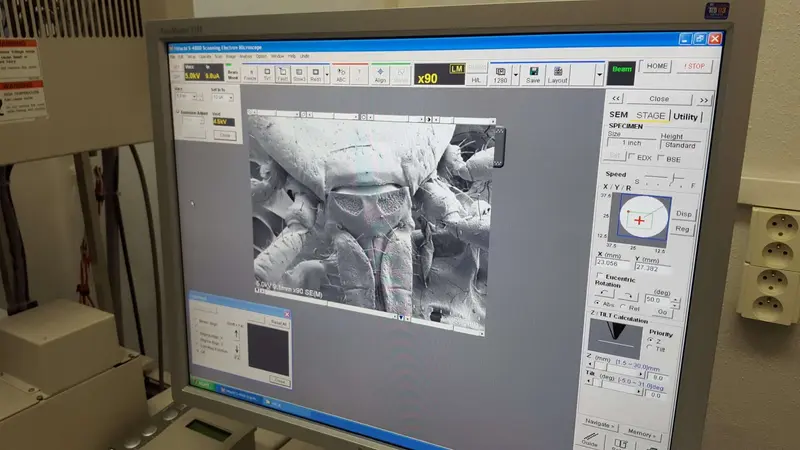Select the Z priority radio button
The image size is (800, 450).
(651, 340)
